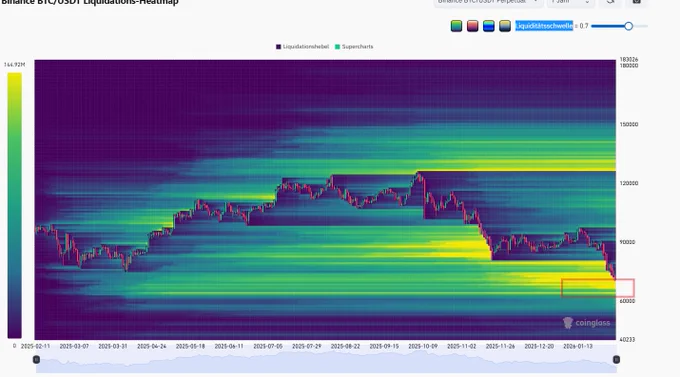
Task: Open the 1 Jahr timeframe dropdown
Action: 570,2
